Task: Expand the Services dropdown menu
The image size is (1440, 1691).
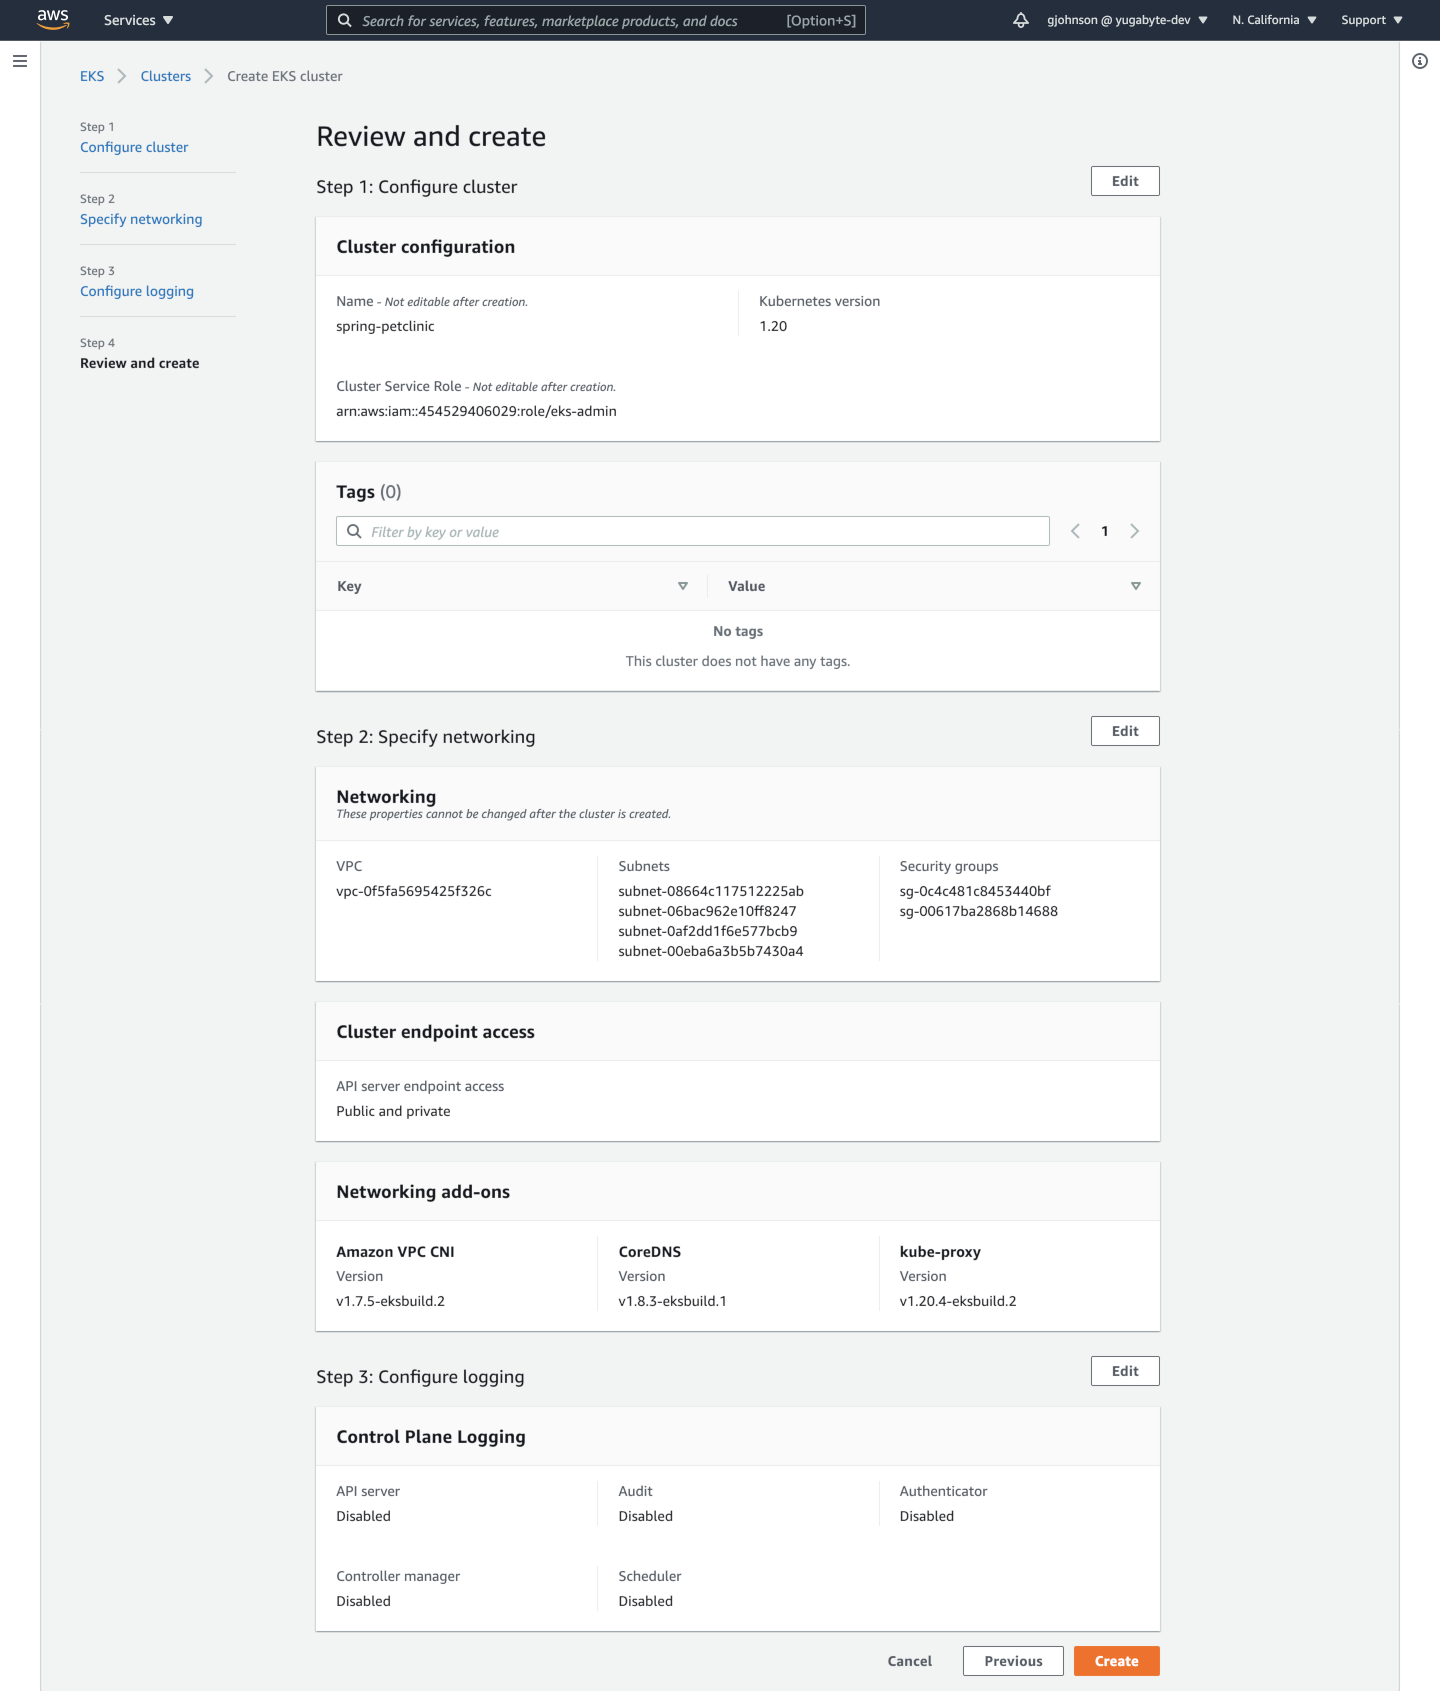Action: [138, 20]
